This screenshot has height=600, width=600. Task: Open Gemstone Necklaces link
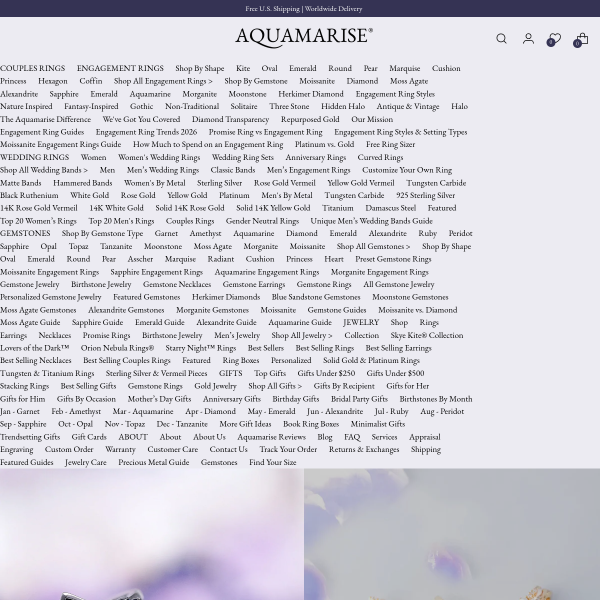[177, 284]
